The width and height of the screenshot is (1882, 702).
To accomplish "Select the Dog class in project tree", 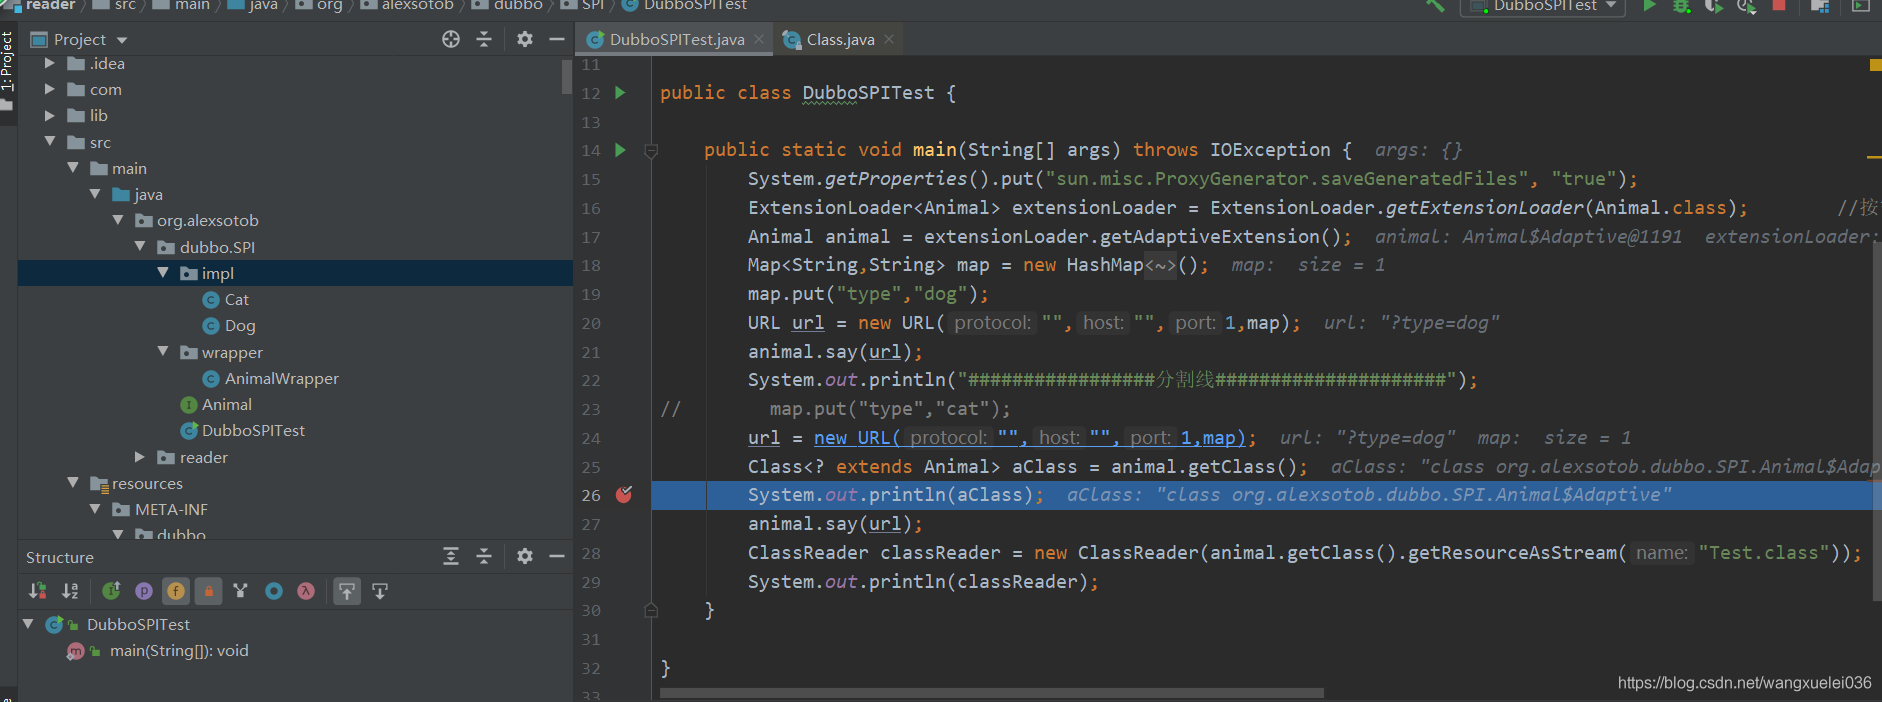I will click(240, 325).
